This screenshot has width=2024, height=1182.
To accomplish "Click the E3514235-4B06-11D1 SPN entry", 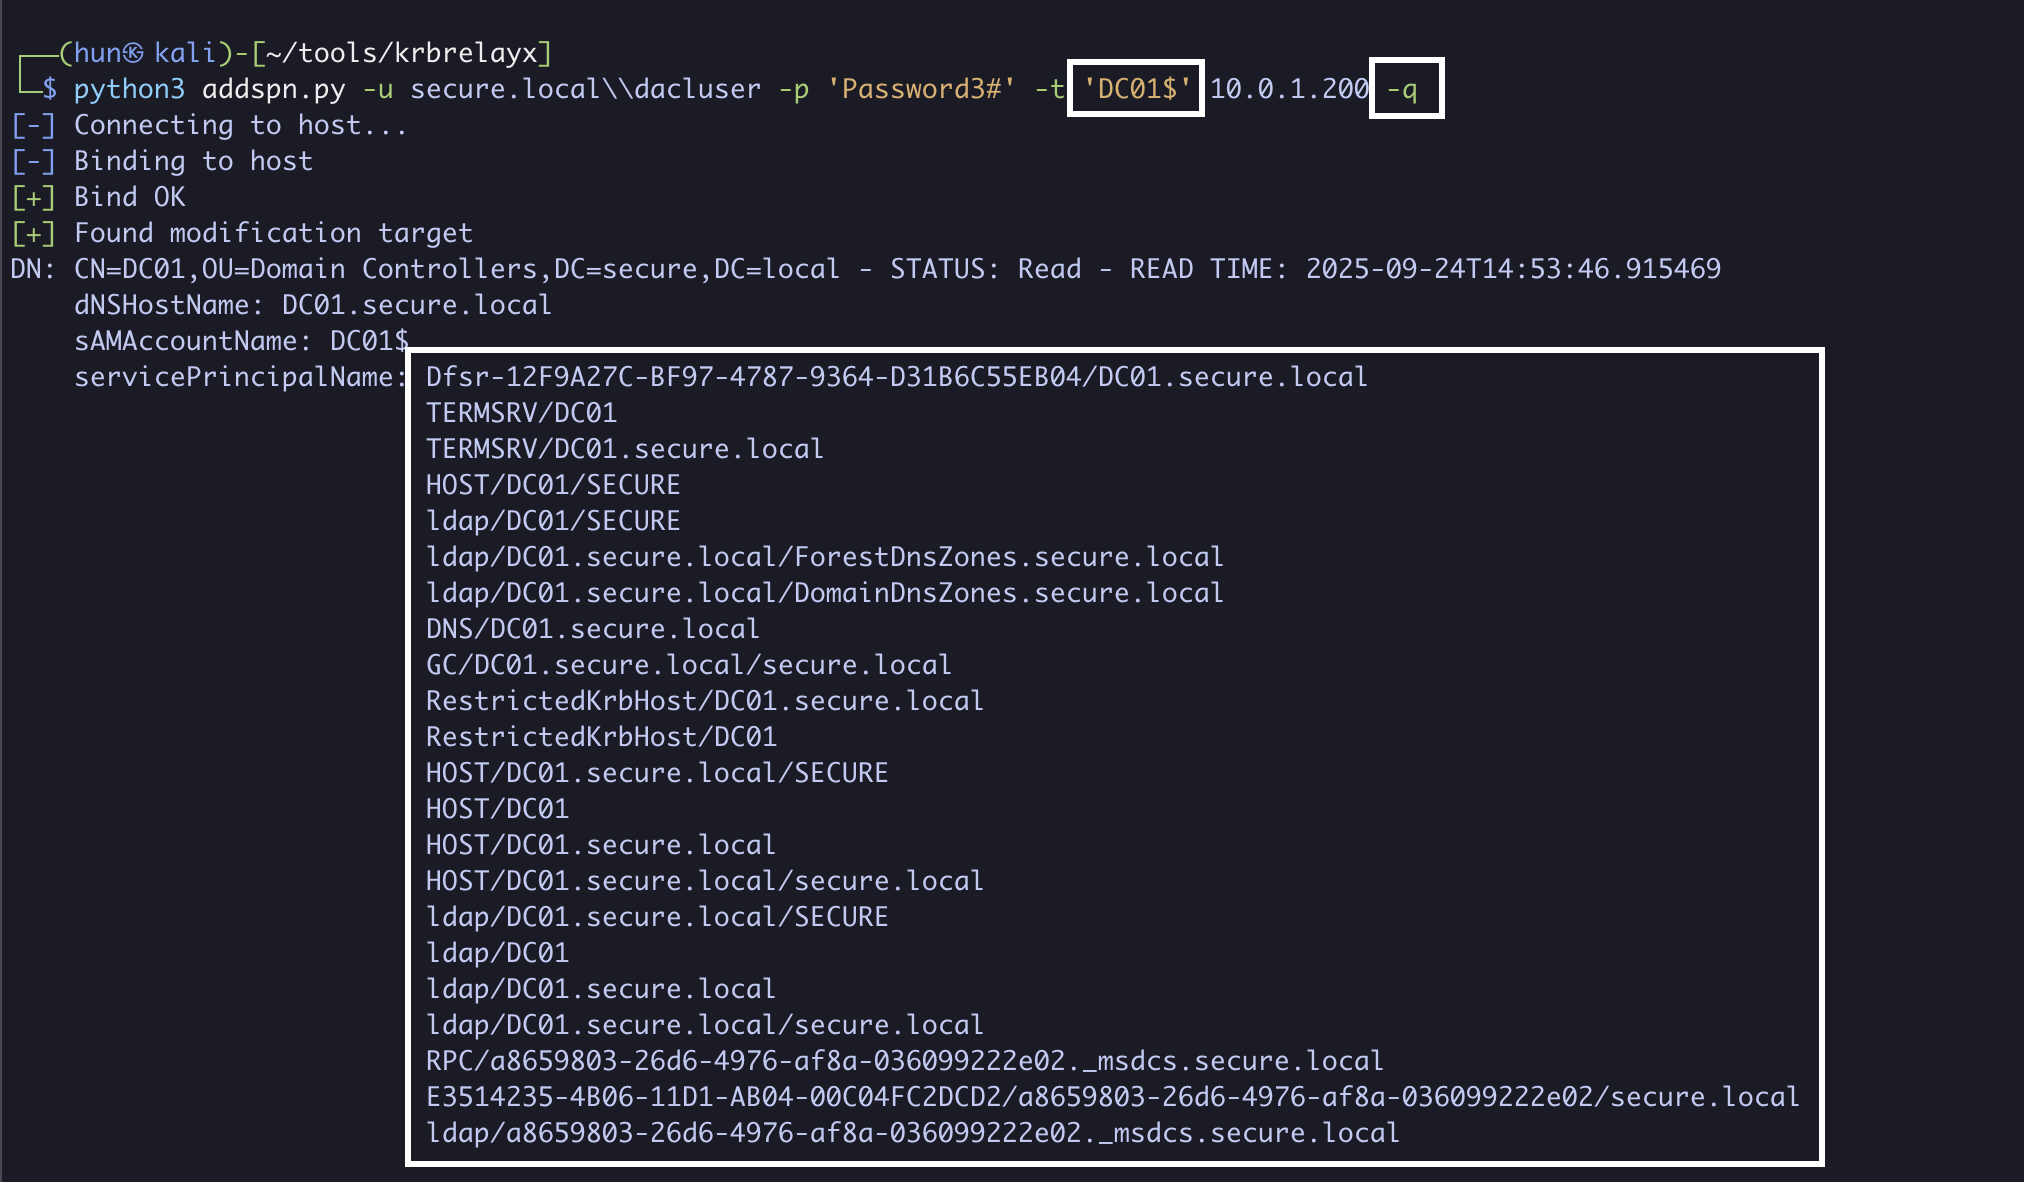I will click(1112, 1097).
